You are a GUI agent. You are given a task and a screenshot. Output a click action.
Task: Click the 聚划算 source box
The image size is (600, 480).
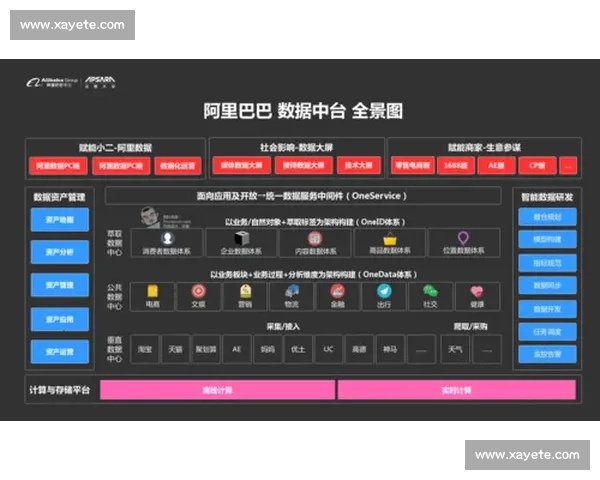[206, 349]
